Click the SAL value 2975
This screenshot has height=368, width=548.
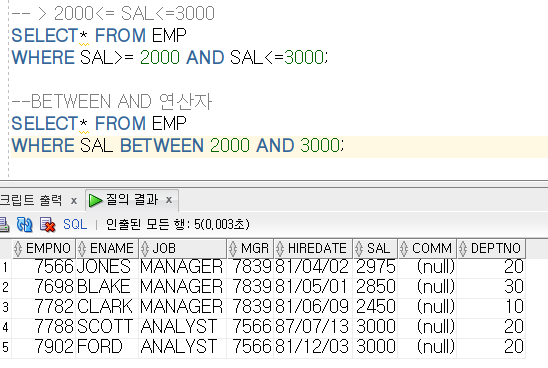(x=376, y=267)
